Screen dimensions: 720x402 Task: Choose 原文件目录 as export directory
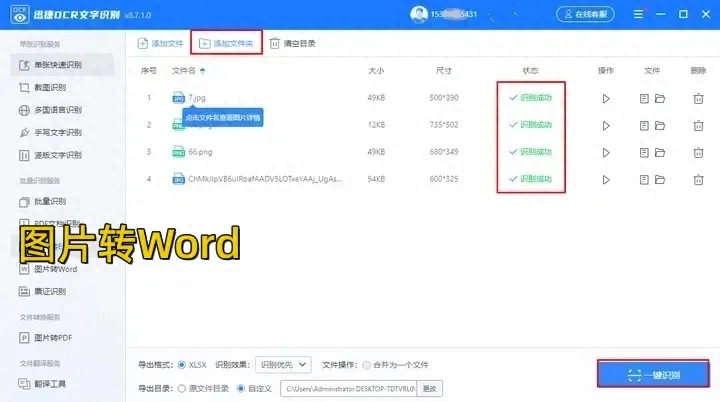click(x=181, y=389)
